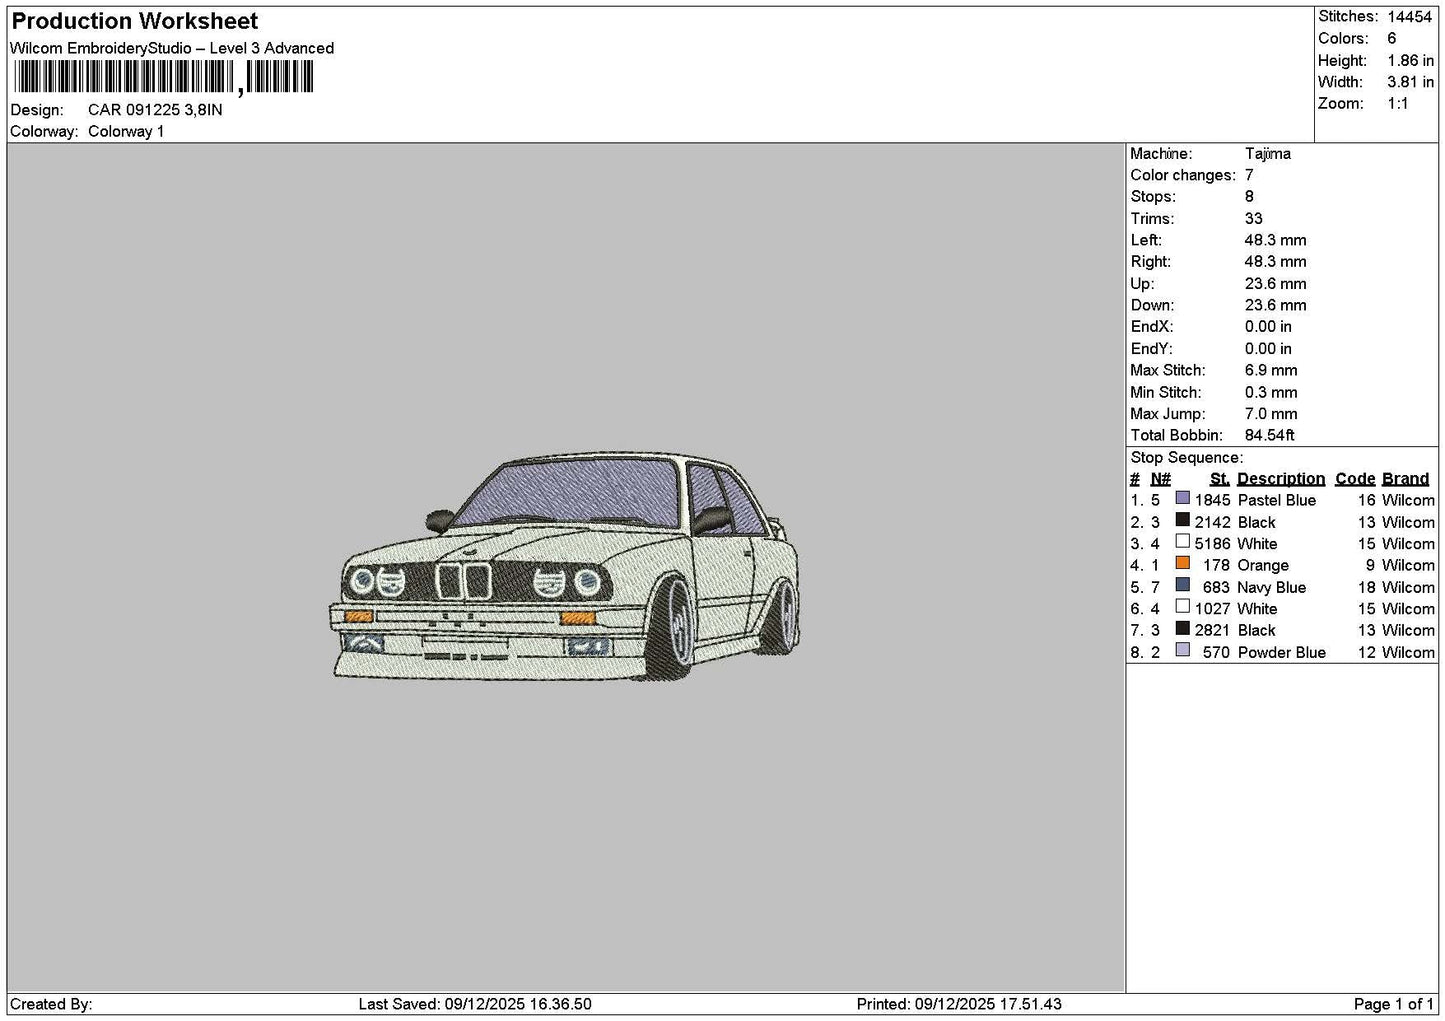1445x1021 pixels.
Task: Click the 'Pastel Blue' description text
Action: tap(1276, 500)
